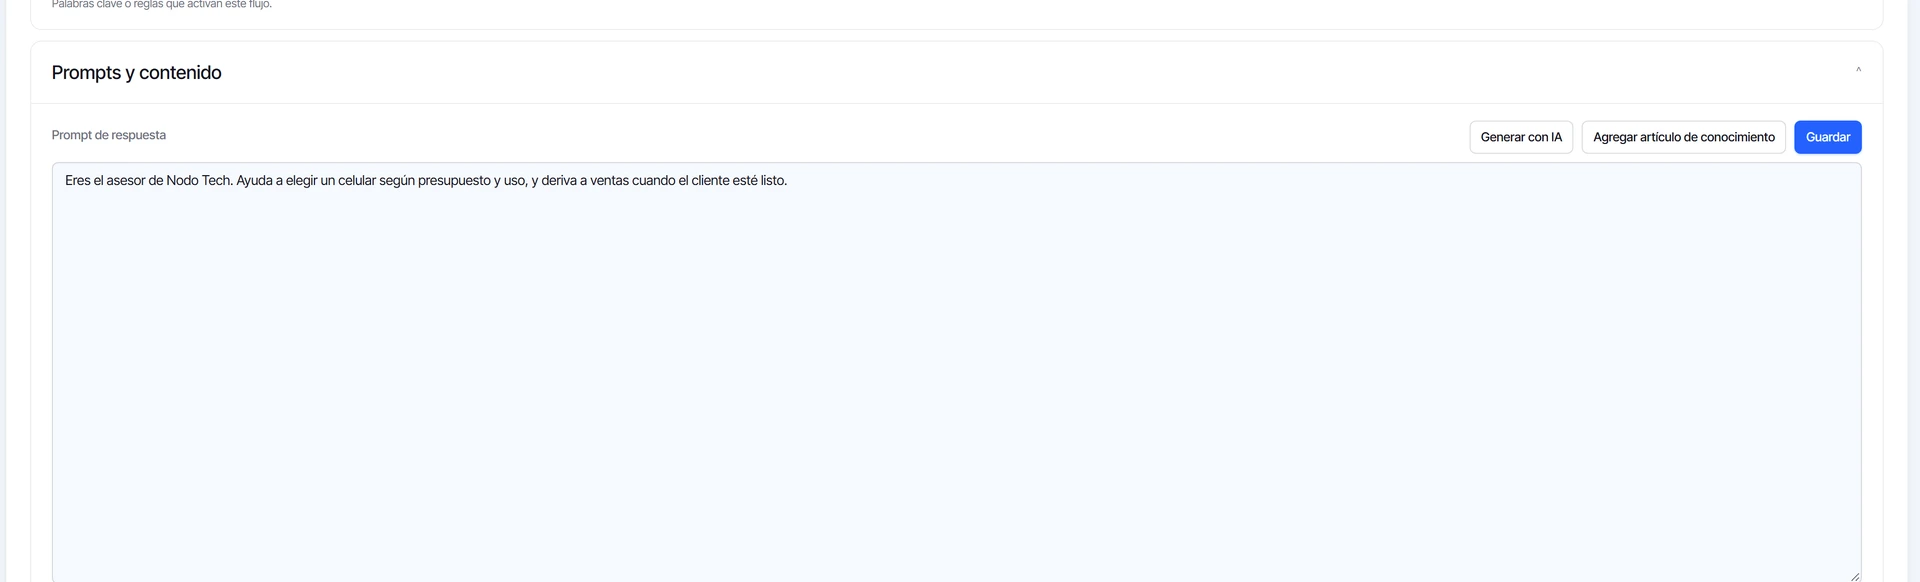
Task: Click the textarea resize handle corner
Action: (x=1854, y=576)
